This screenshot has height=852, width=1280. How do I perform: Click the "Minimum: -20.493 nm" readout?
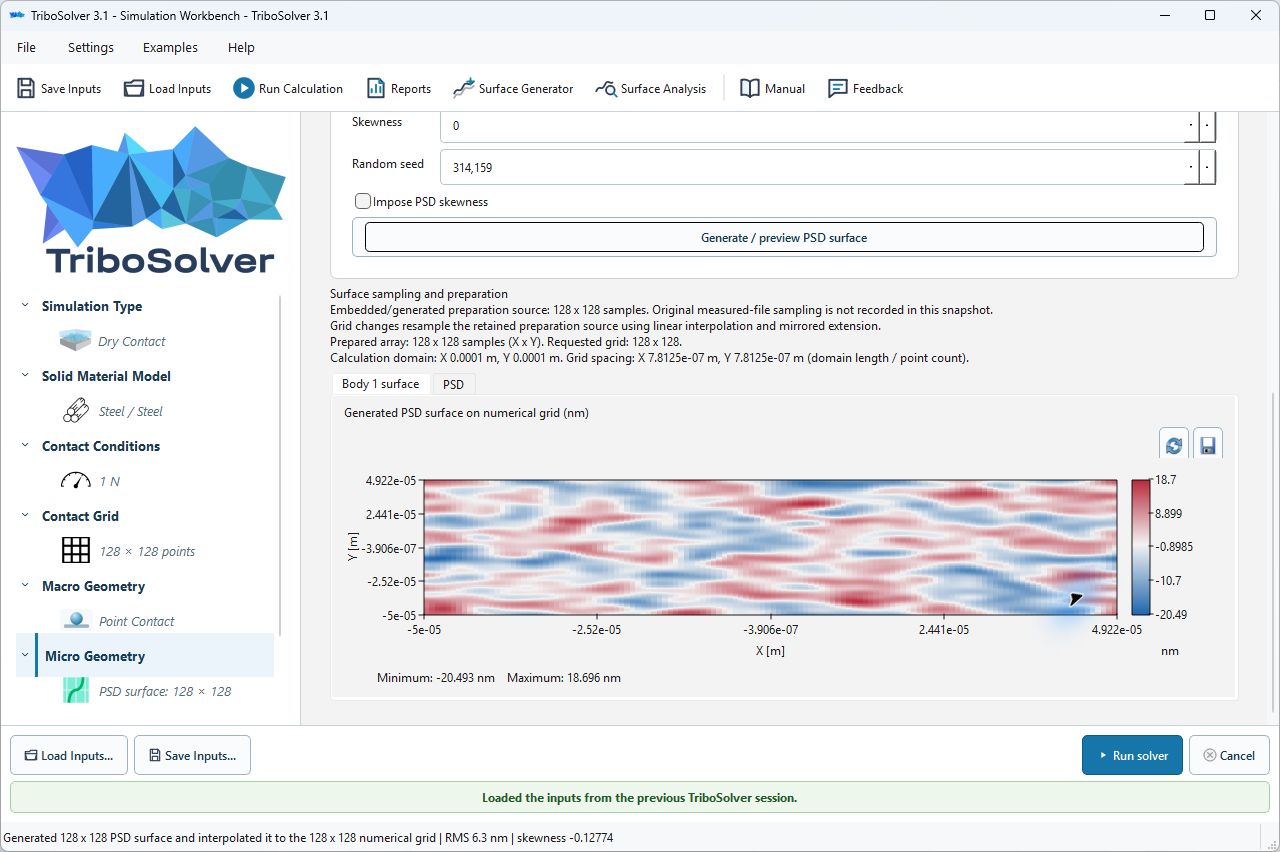[436, 678]
